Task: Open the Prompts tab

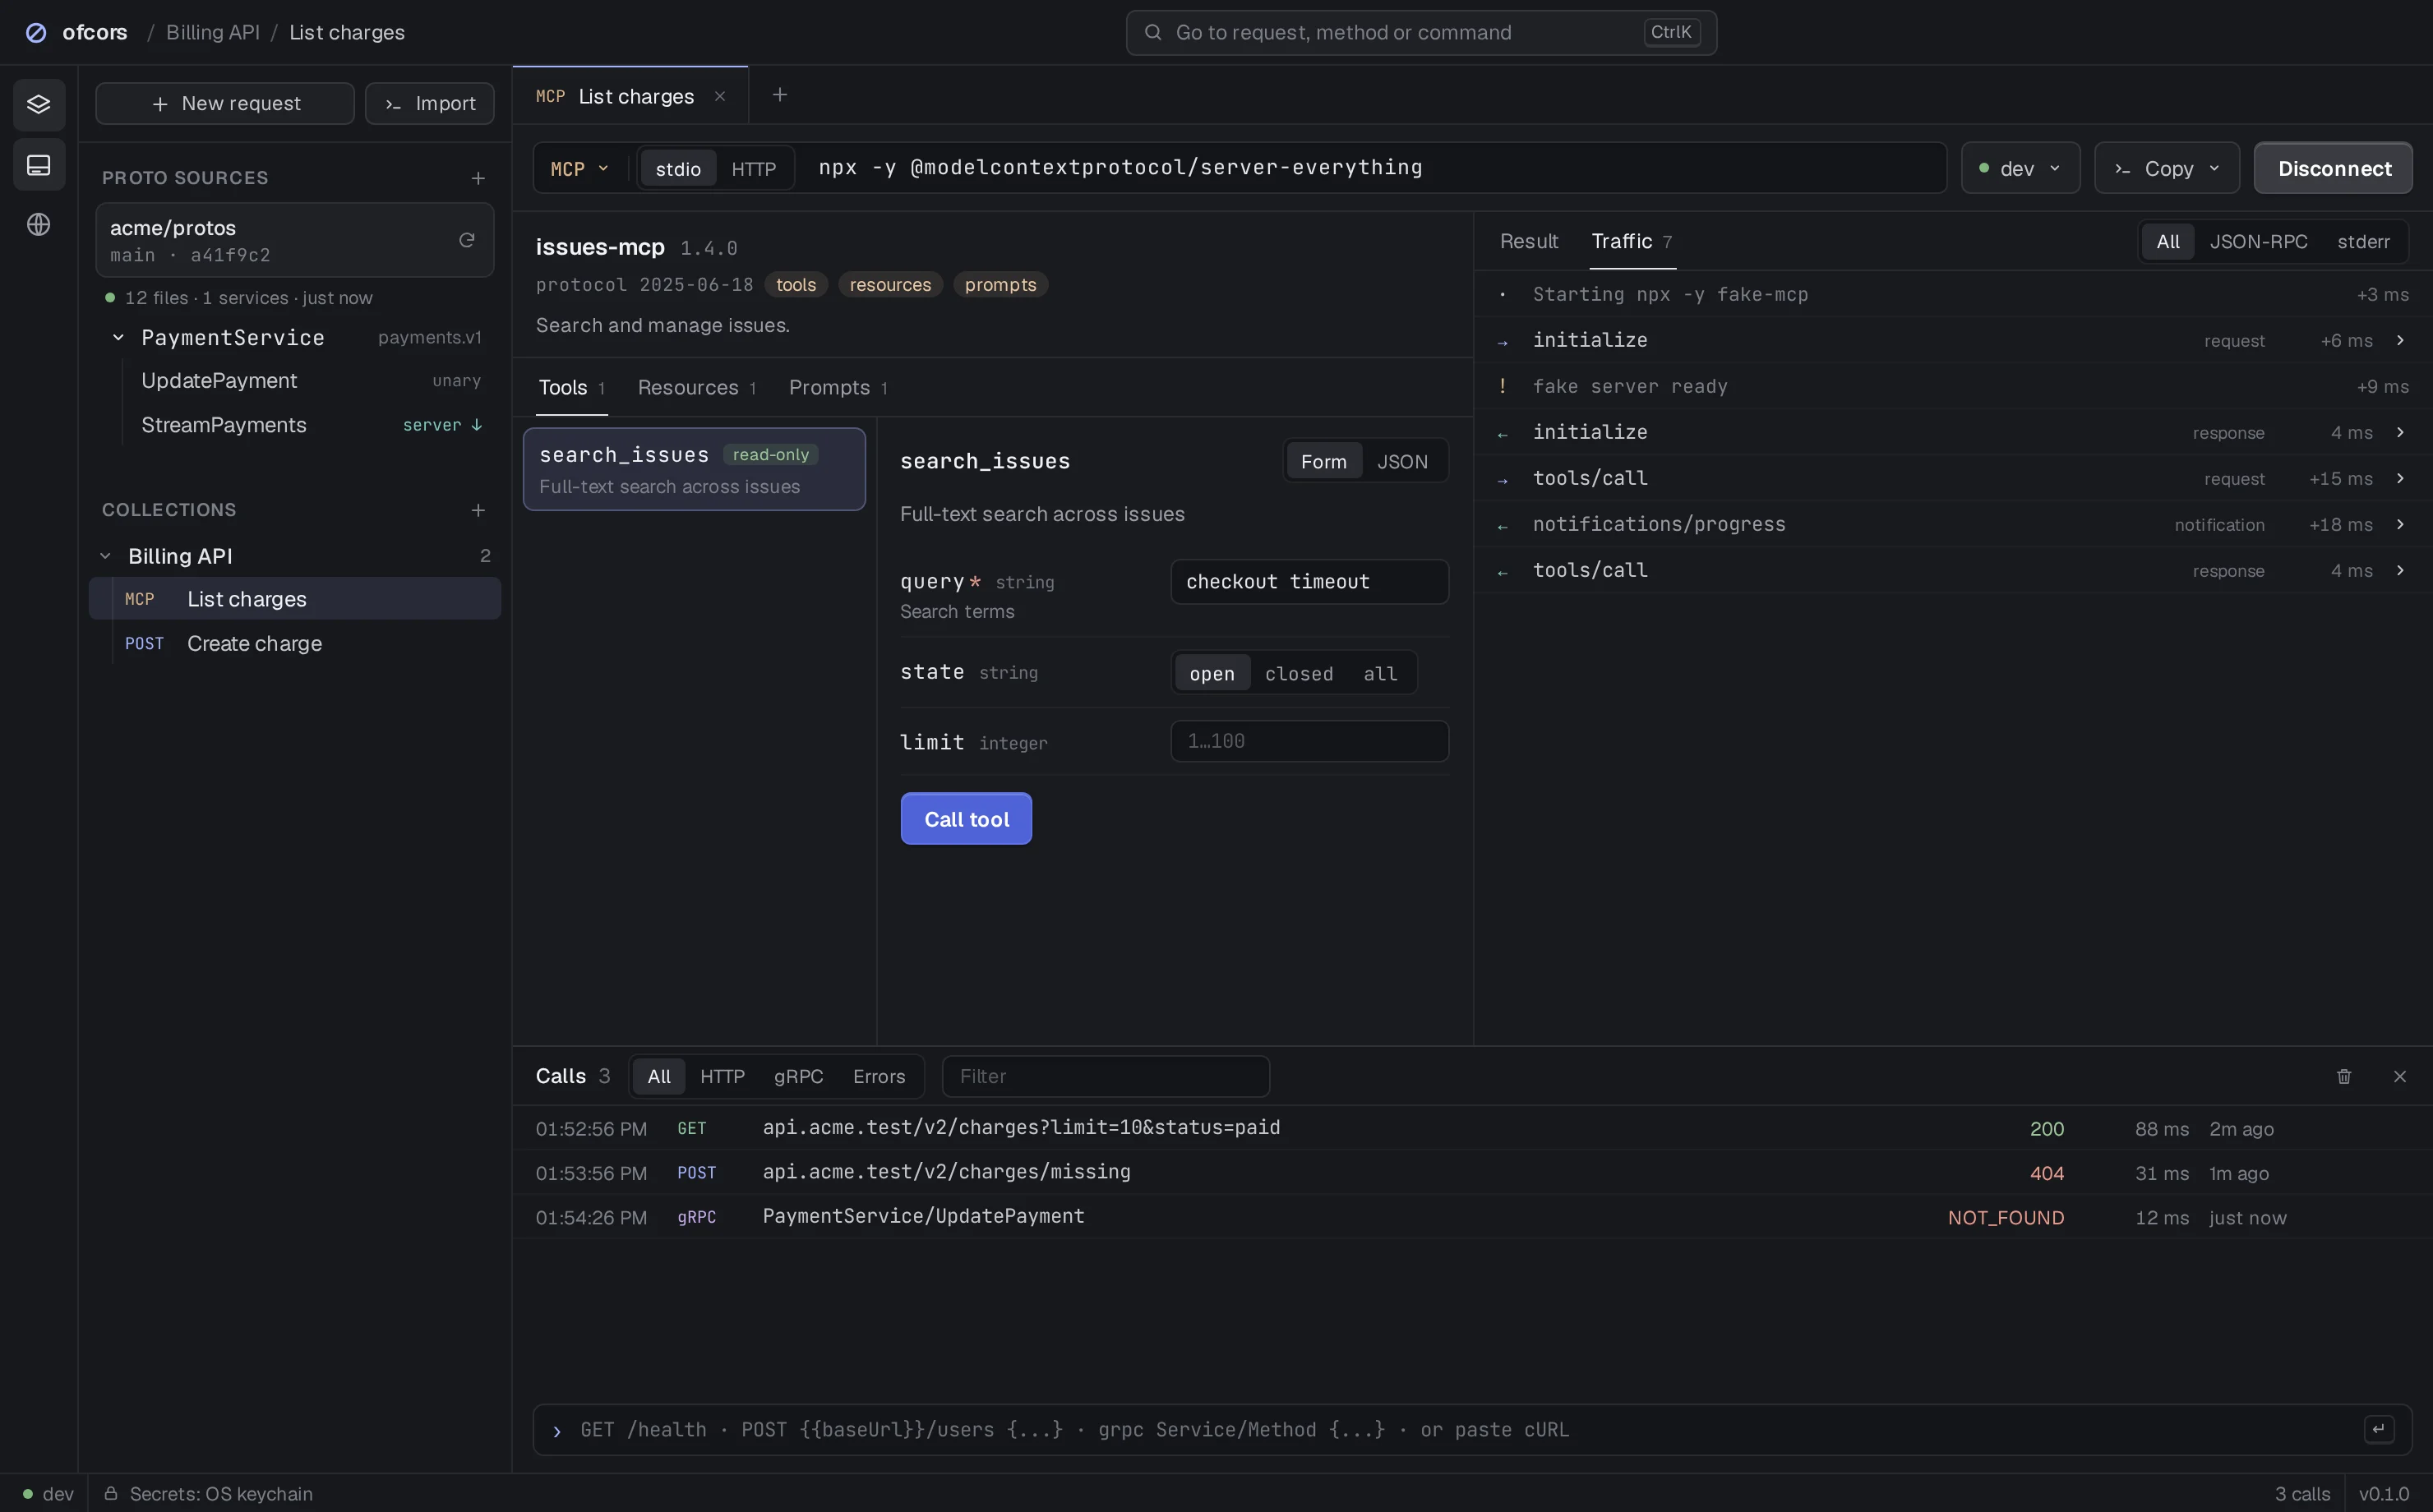Action: point(838,387)
